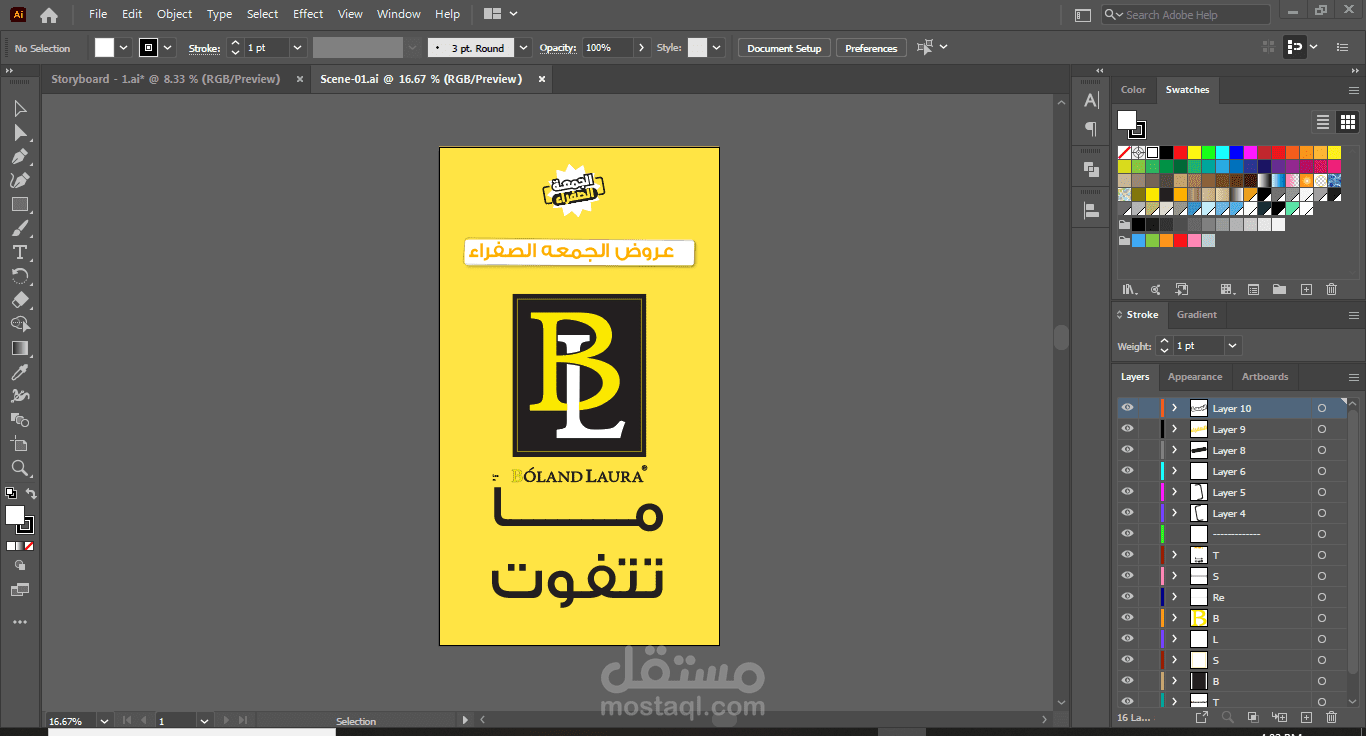Select the Curvature tool
The height and width of the screenshot is (736, 1366).
pos(19,180)
